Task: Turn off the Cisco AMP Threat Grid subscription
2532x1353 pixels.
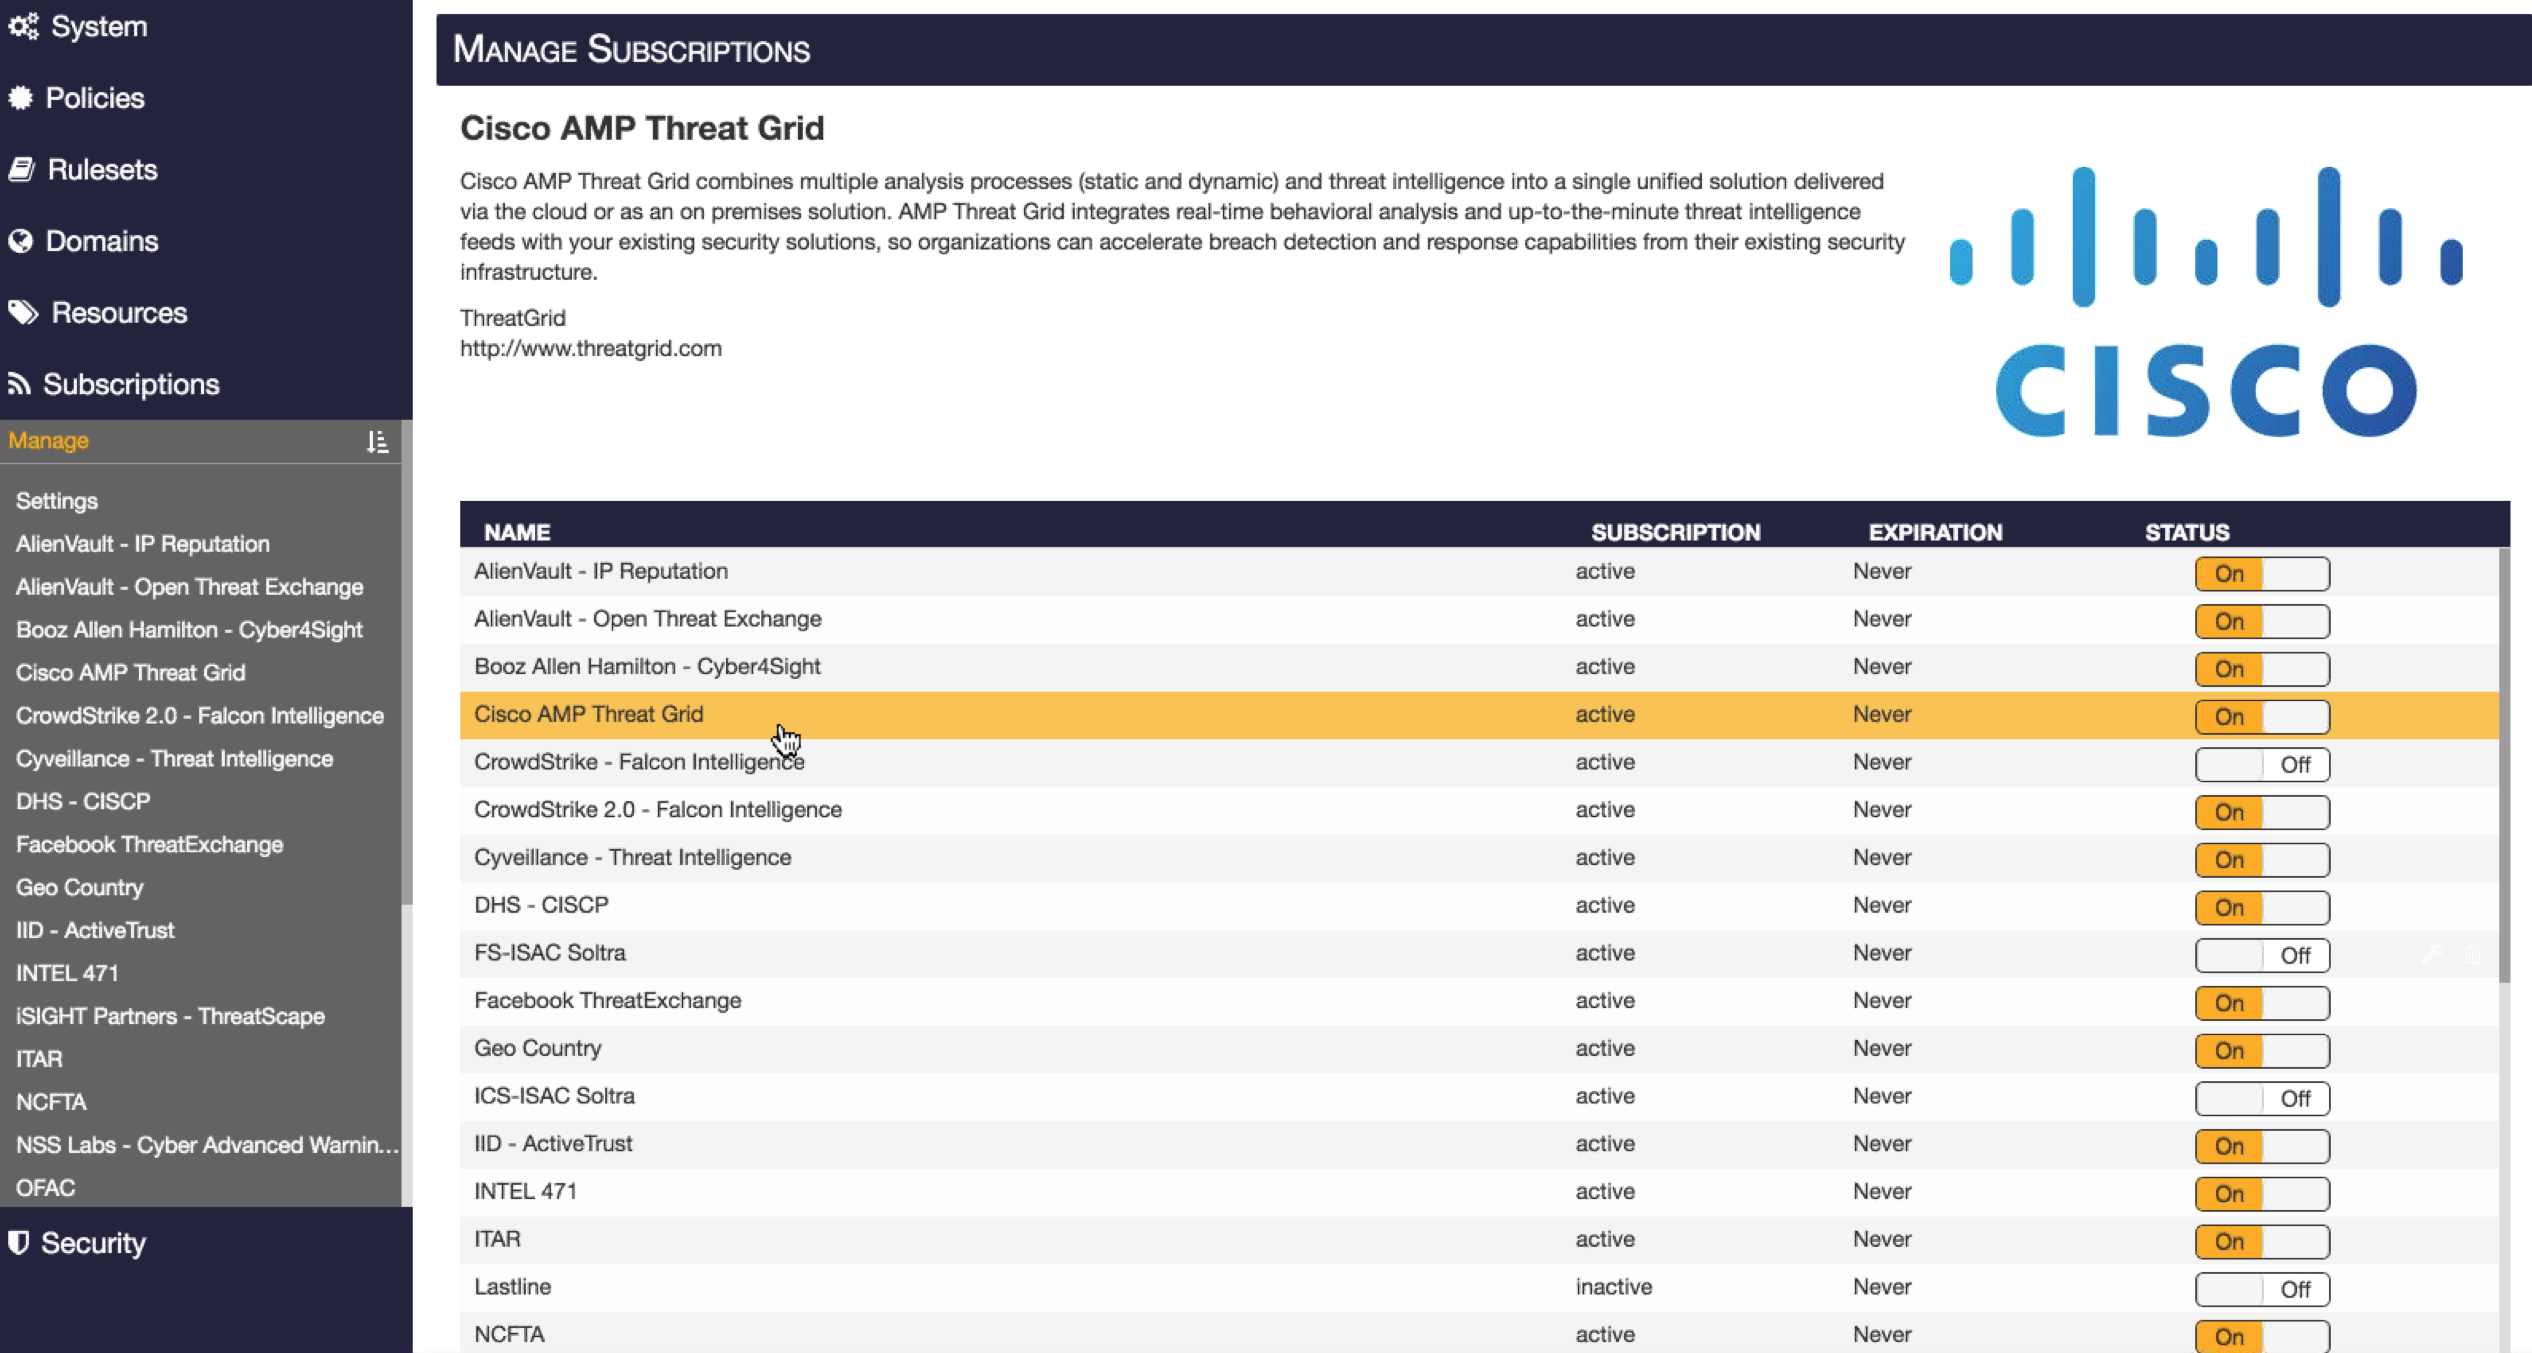Action: click(2261, 716)
